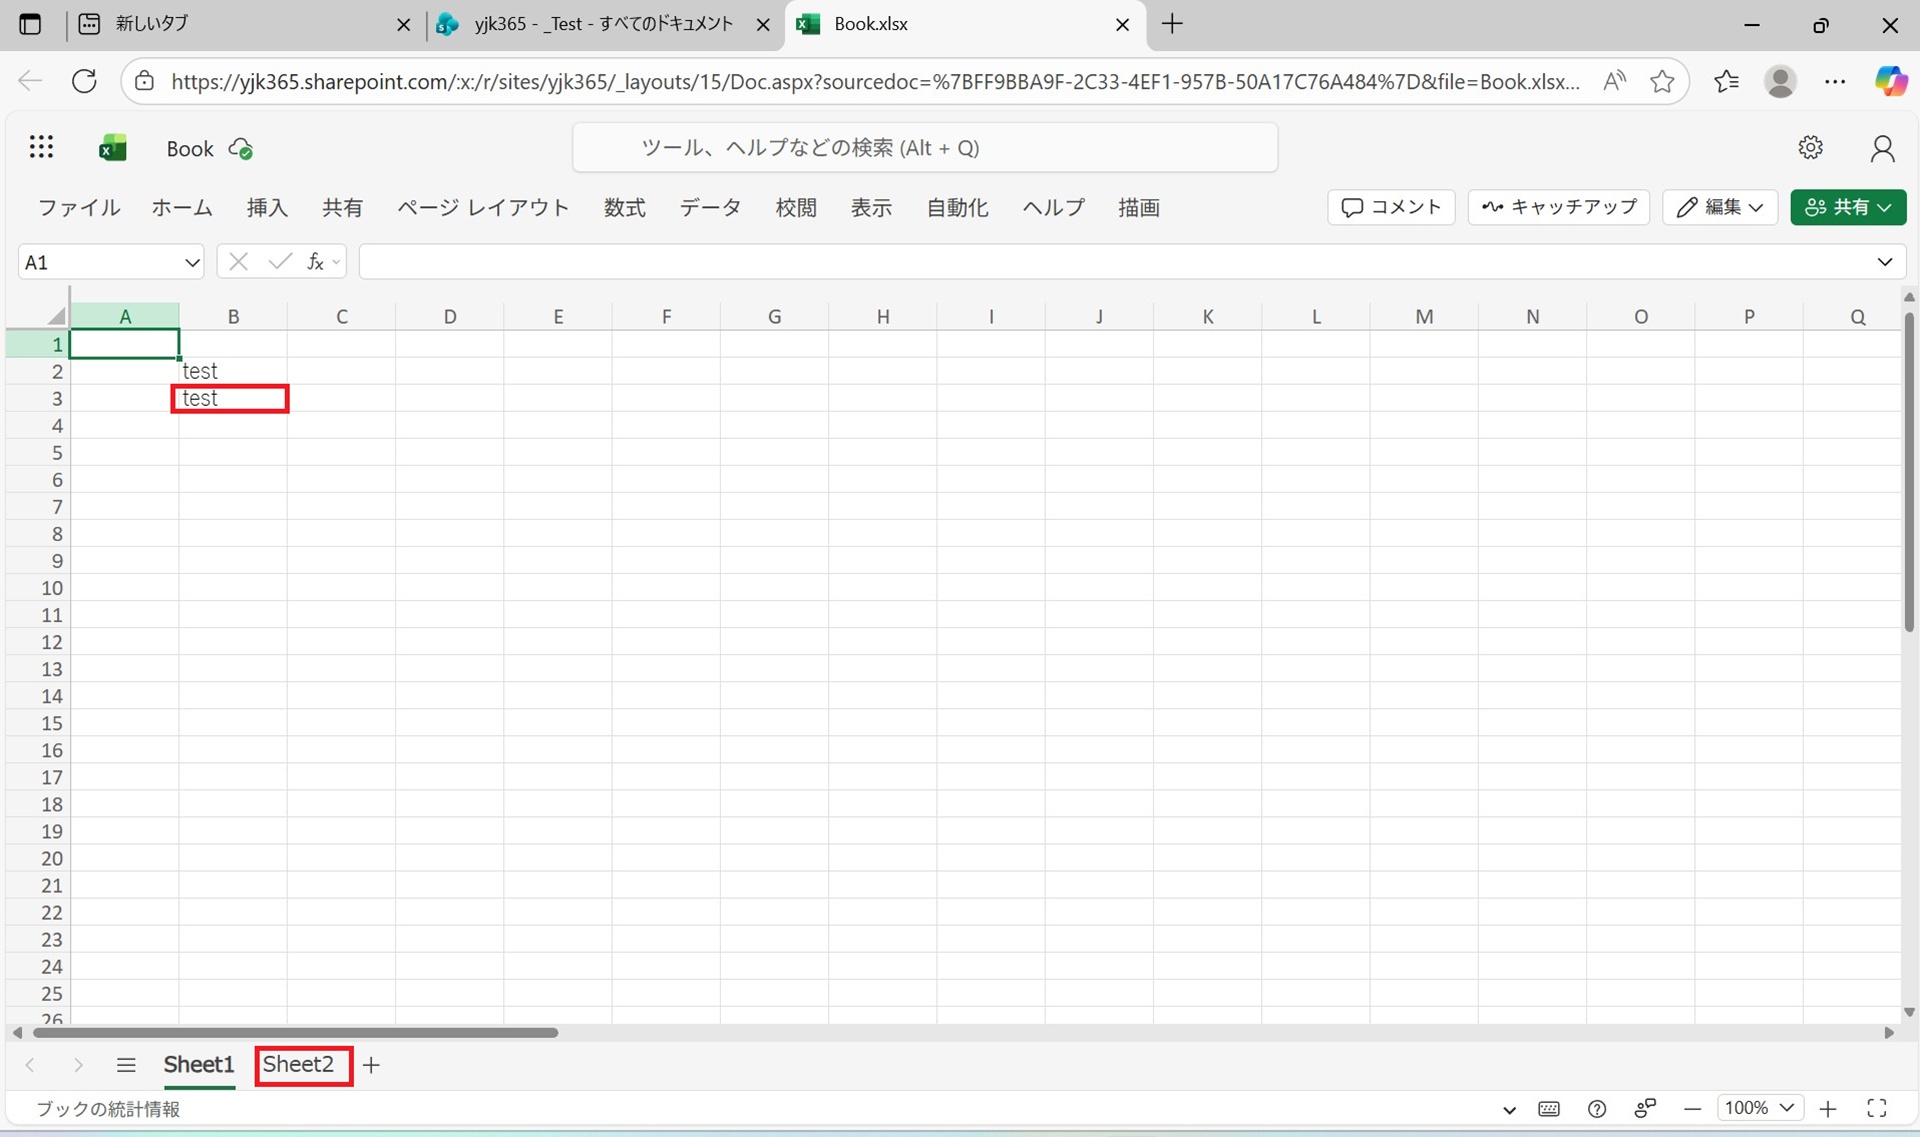Open the account manager person icon
Viewport: 1920px width, 1137px height.
(x=1882, y=148)
